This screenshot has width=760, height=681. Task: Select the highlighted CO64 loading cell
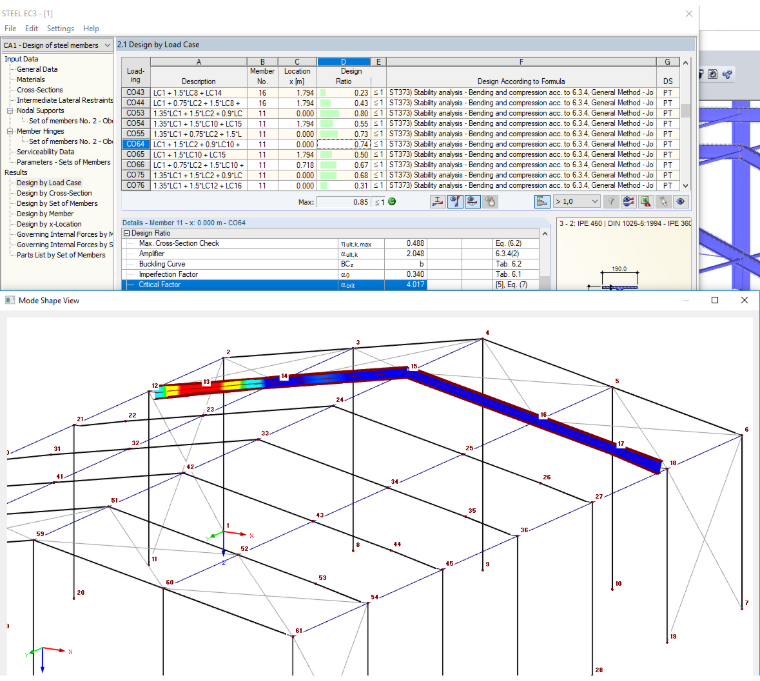[136, 144]
